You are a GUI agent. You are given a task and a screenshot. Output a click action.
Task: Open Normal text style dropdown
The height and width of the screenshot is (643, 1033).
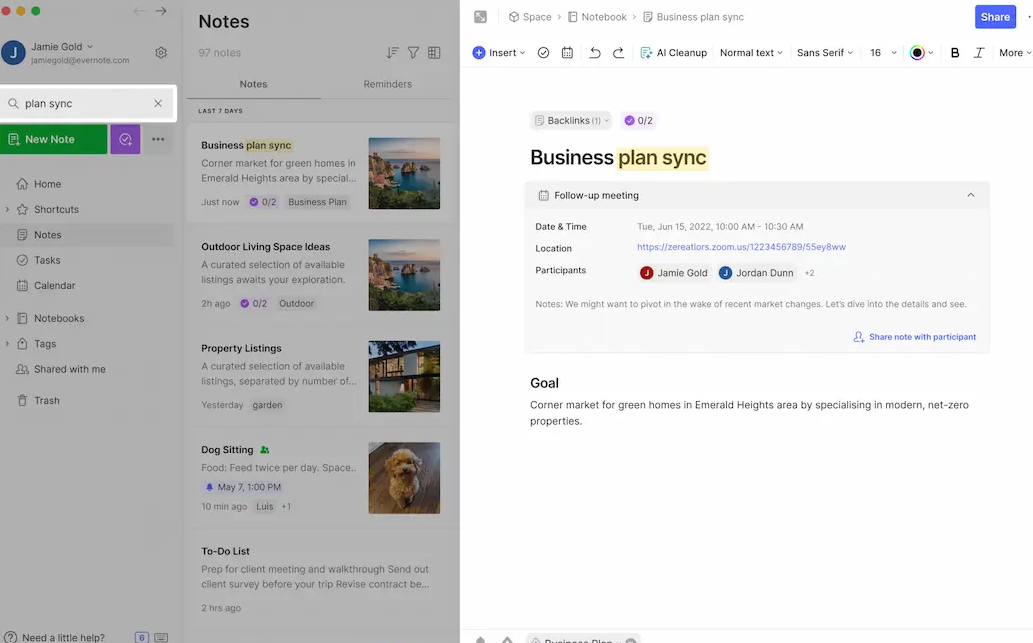pos(751,53)
